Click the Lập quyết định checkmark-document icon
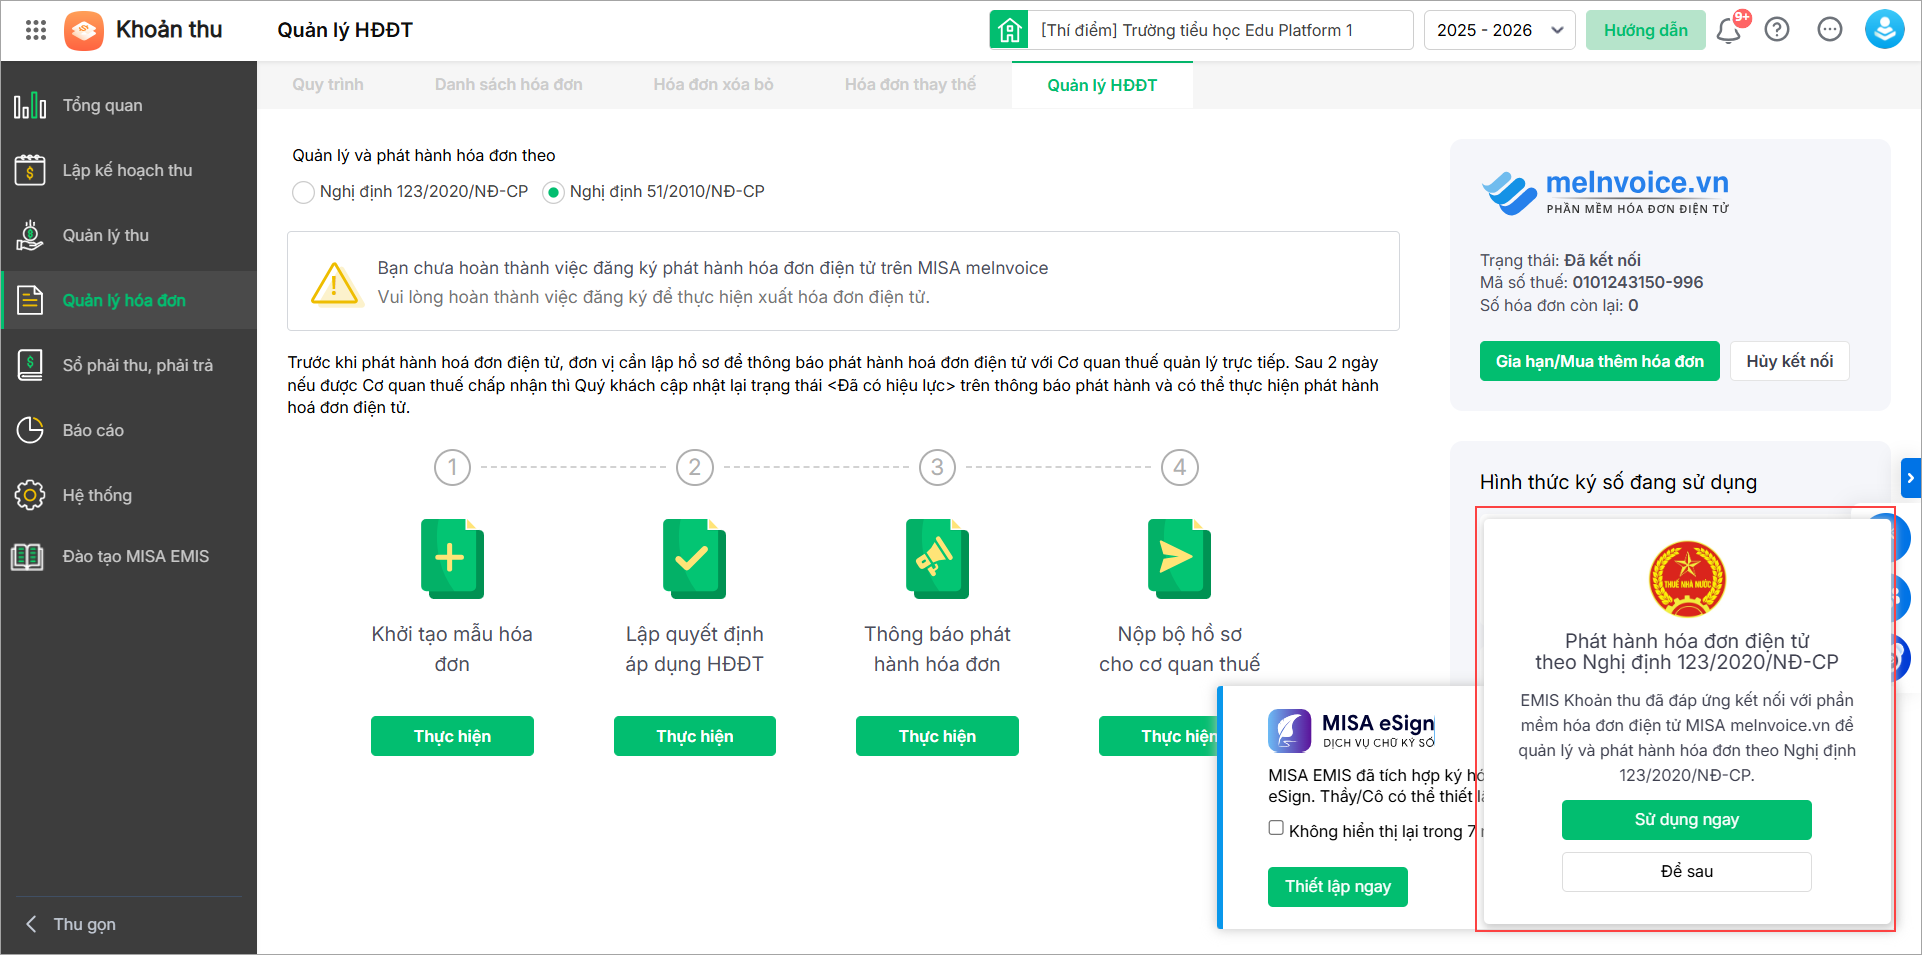The height and width of the screenshot is (955, 1922). tap(694, 559)
